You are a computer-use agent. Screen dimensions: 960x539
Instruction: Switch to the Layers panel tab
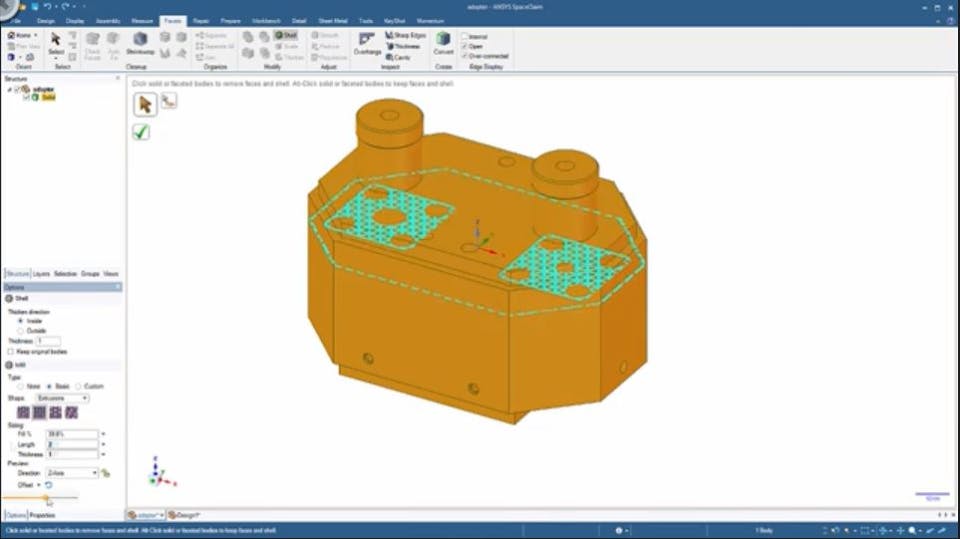[x=41, y=274]
